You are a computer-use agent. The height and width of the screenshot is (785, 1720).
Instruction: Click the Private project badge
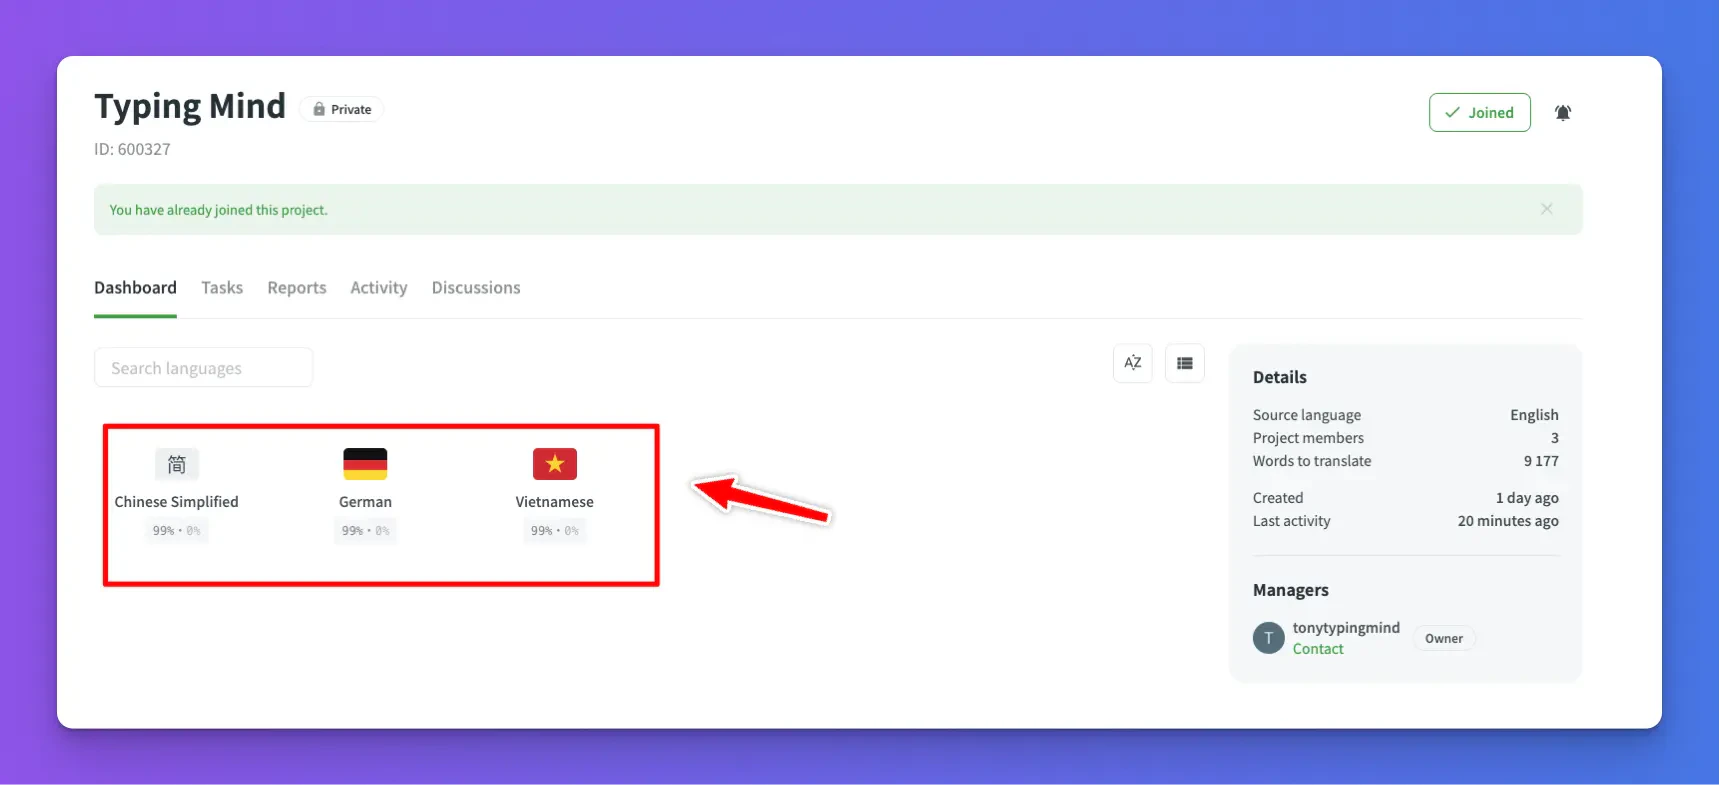(342, 110)
